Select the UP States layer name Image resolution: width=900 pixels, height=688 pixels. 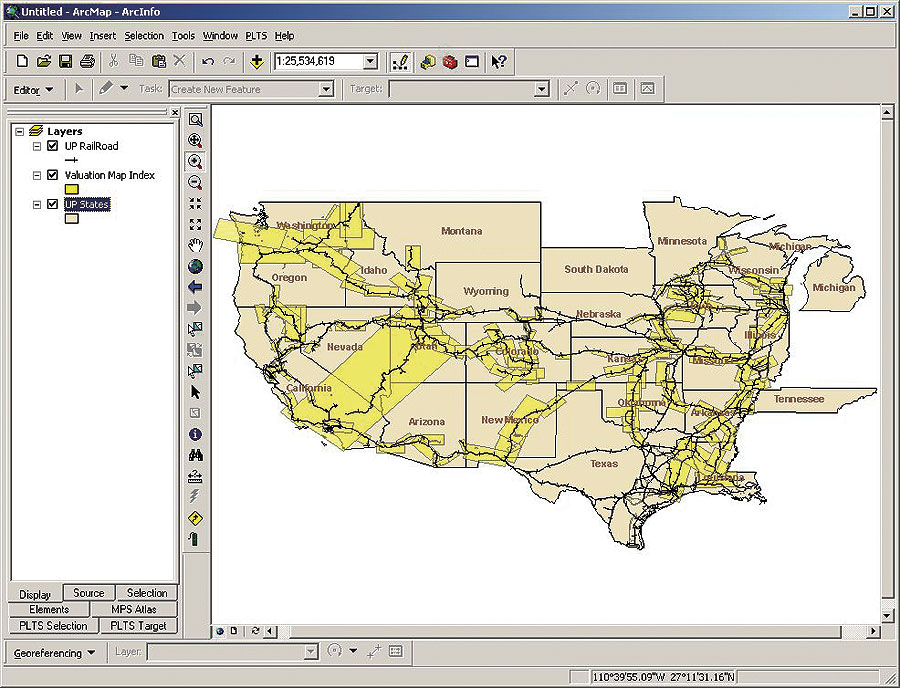point(87,204)
